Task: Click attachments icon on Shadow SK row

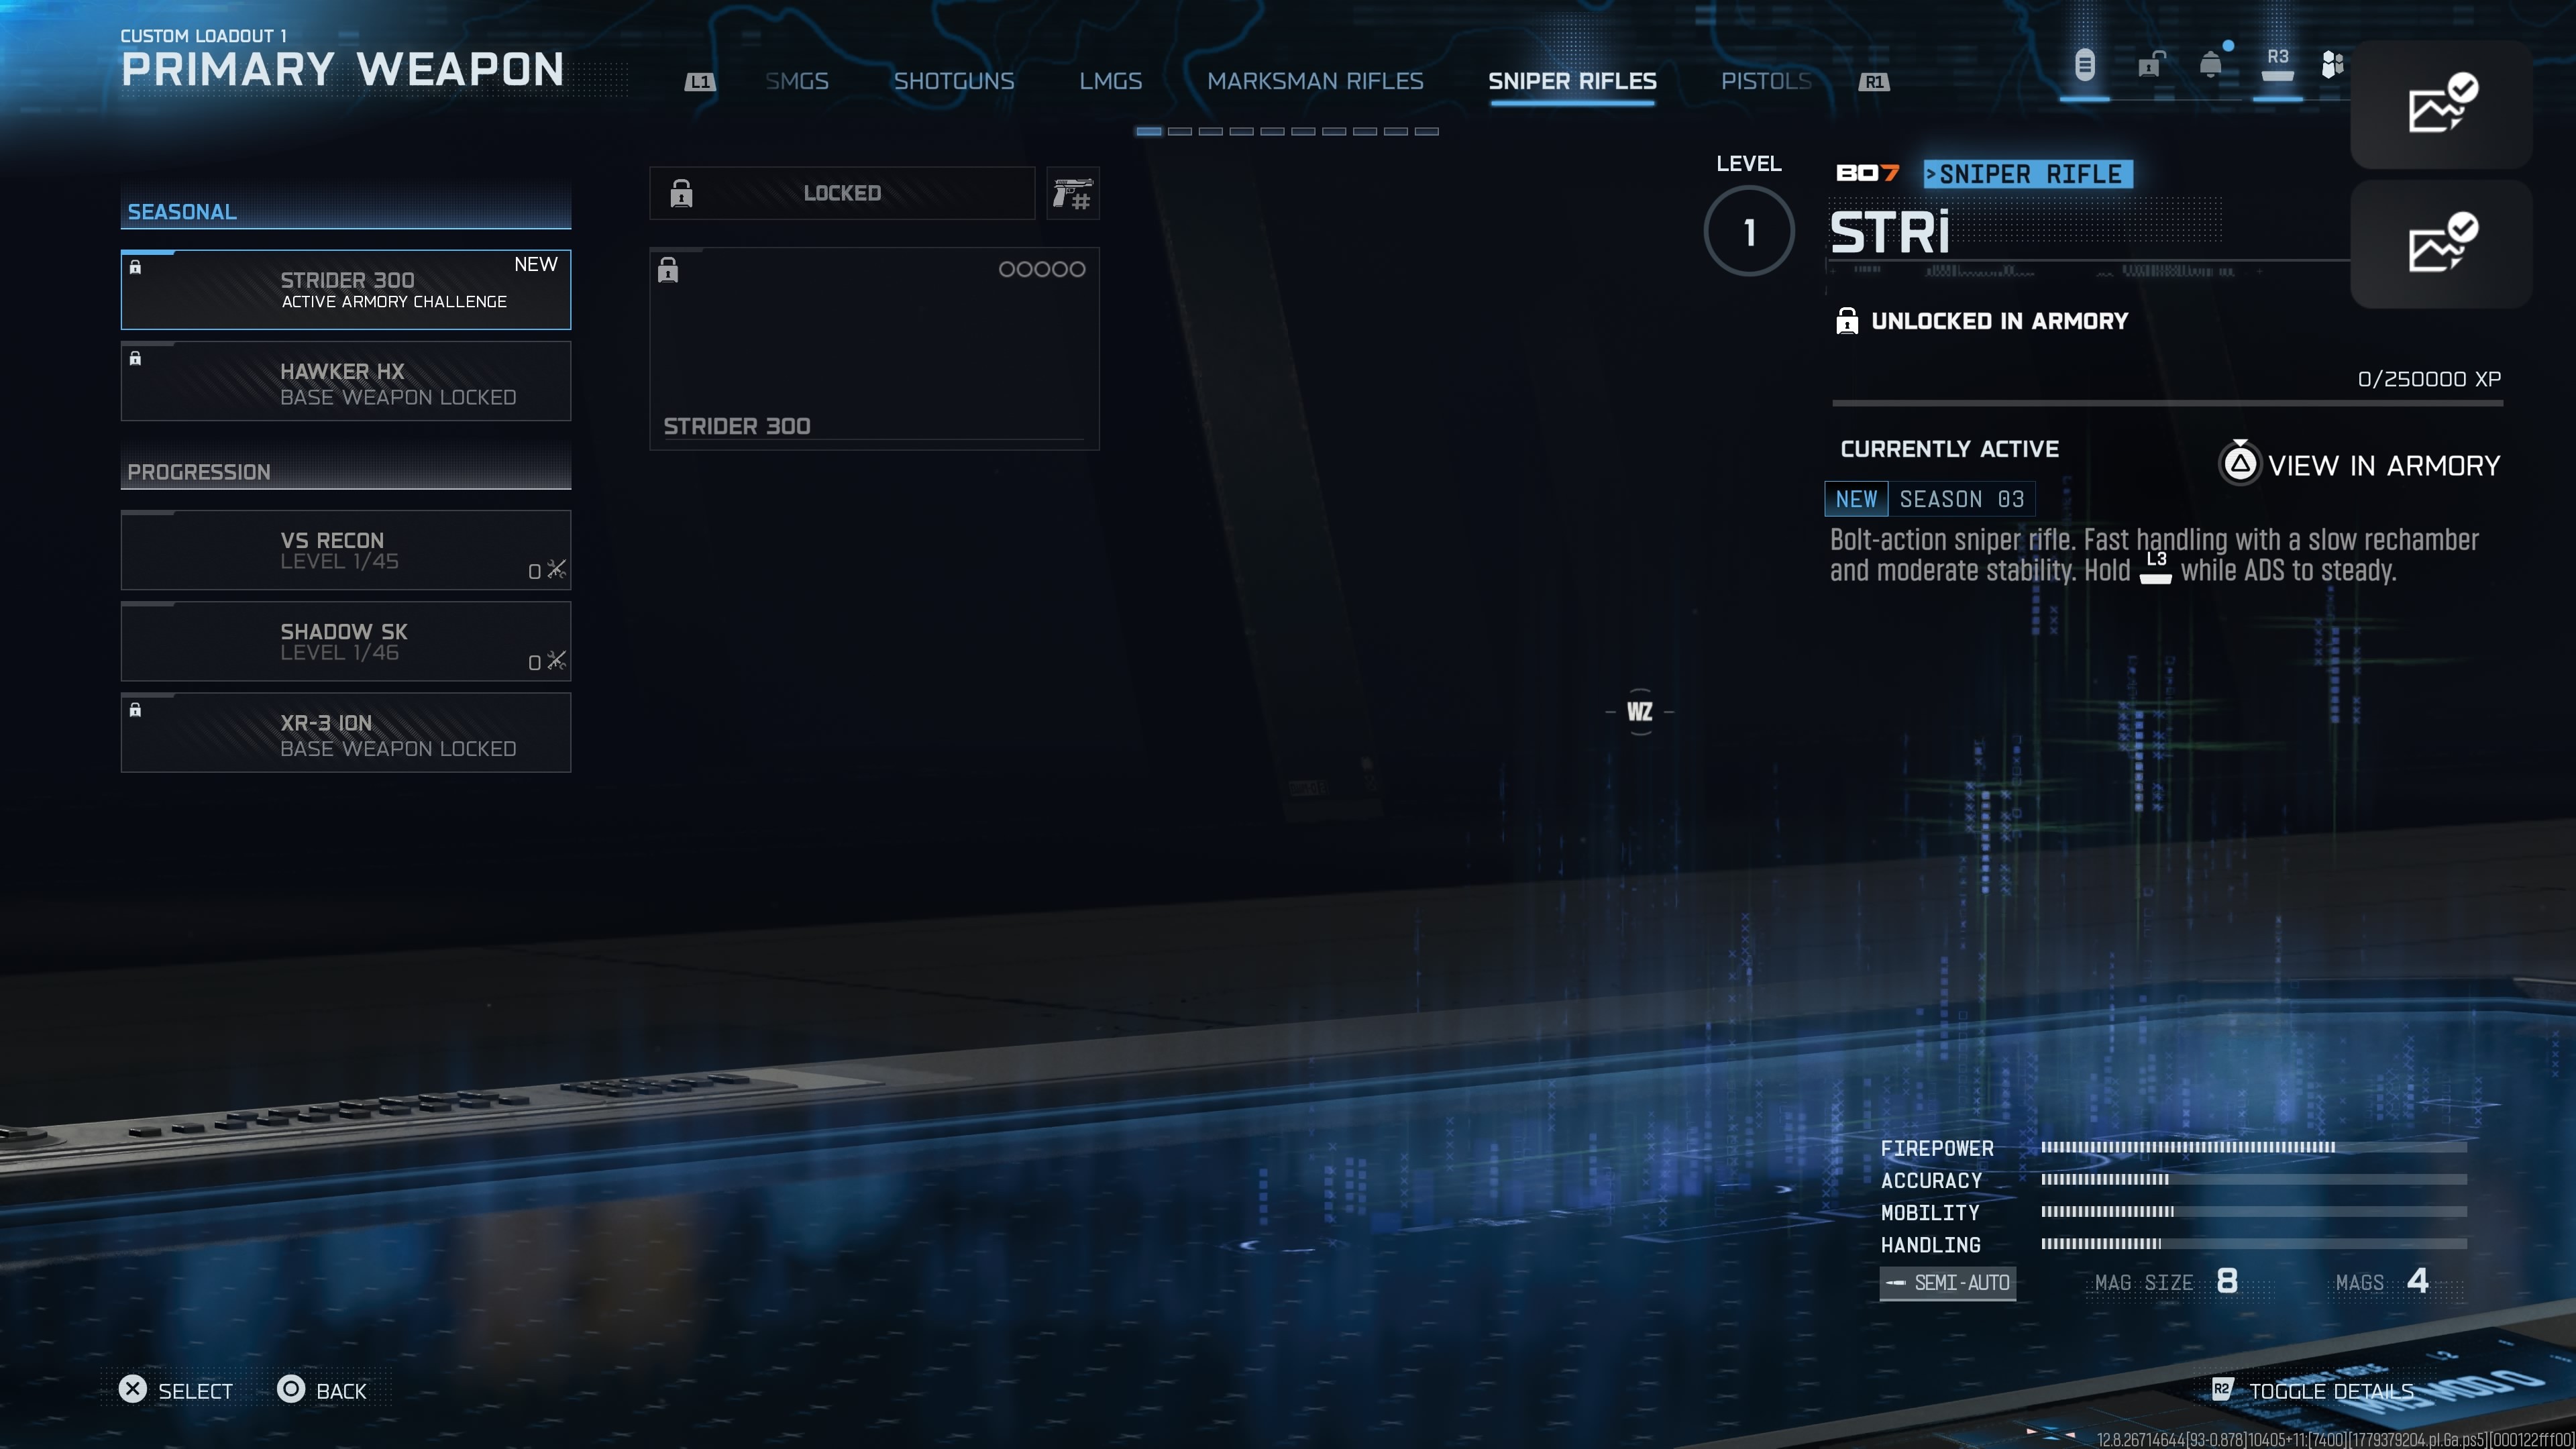Action: pos(556,660)
